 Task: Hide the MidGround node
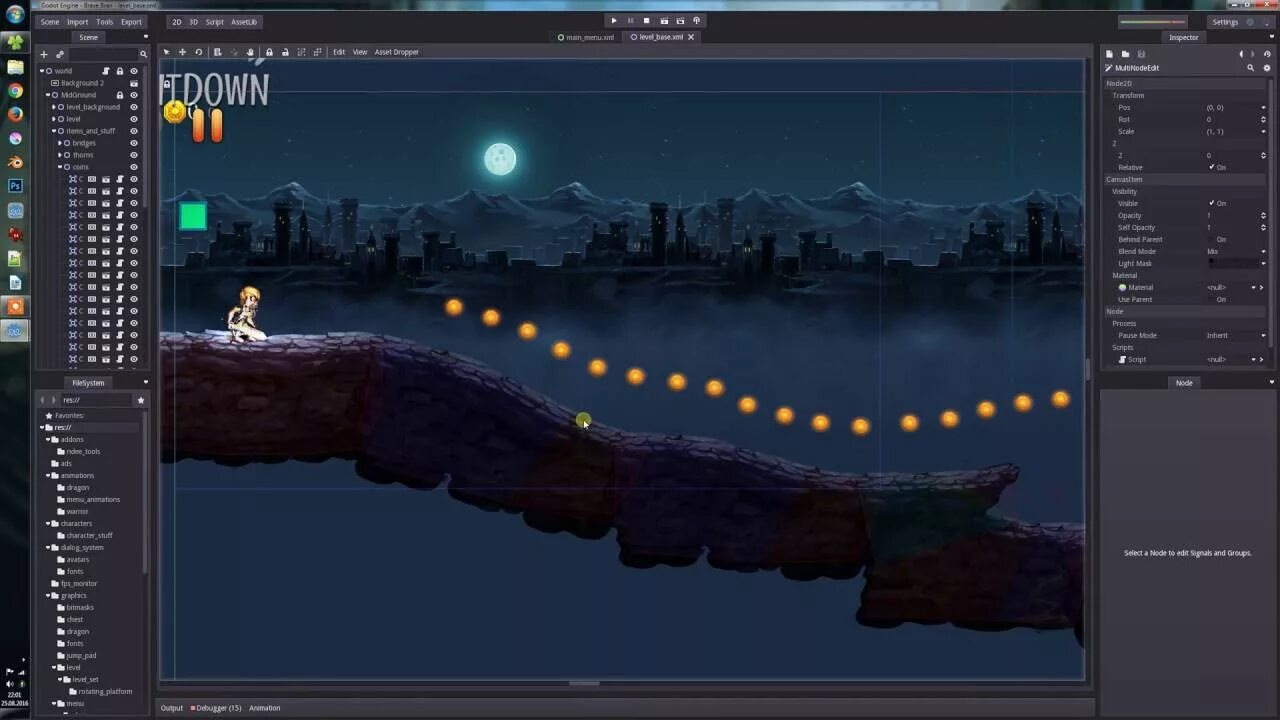pos(134,95)
